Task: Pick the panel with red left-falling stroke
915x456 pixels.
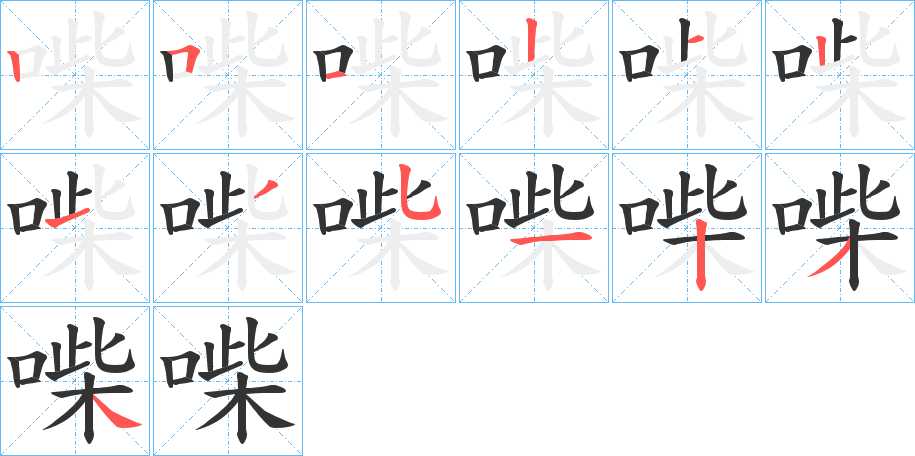Action: coord(840,228)
